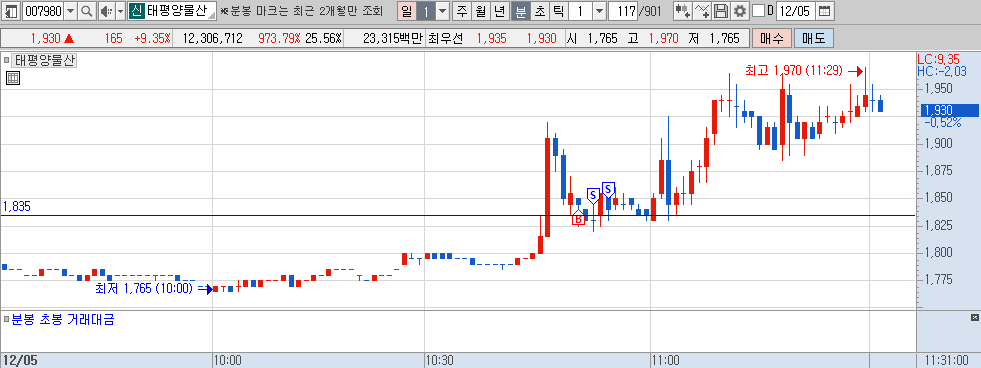Viewport: 981px width, 368px height.
Task: Click the blue 1,835 horizontal line label
Action: click(x=17, y=207)
